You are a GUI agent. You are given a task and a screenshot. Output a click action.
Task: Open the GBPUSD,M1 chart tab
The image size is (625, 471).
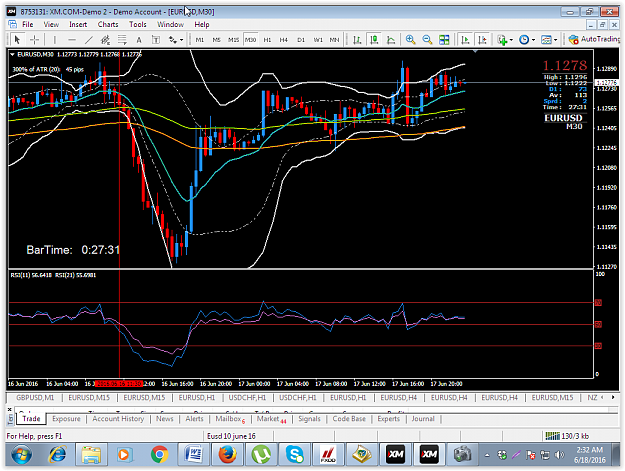click(35, 397)
